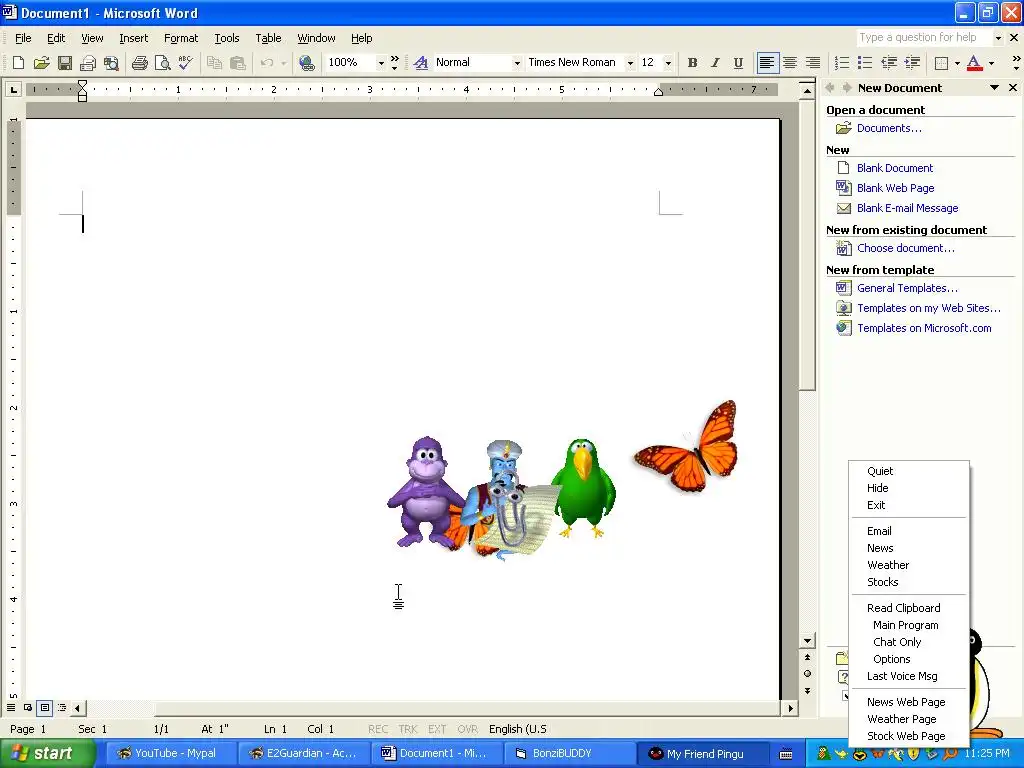Click the Next Page double-arrow button
1024x768 pixels.
pos(807,691)
